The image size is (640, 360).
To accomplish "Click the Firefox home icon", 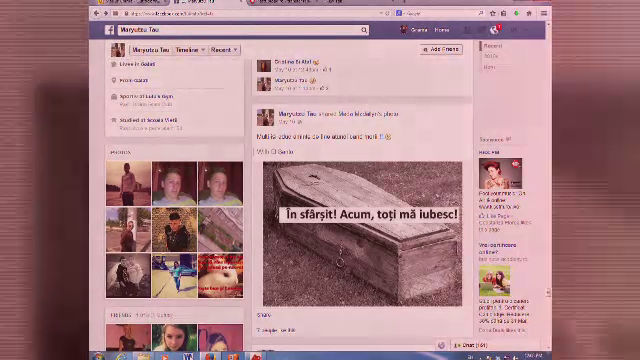I will click(x=529, y=13).
